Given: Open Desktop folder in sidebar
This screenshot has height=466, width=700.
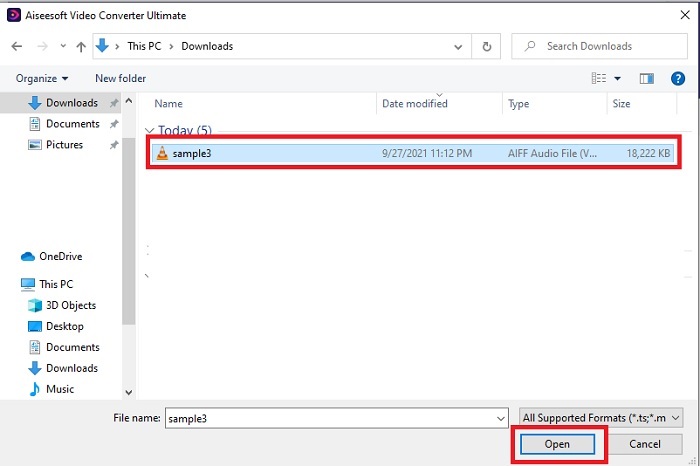Looking at the screenshot, I should [x=56, y=326].
